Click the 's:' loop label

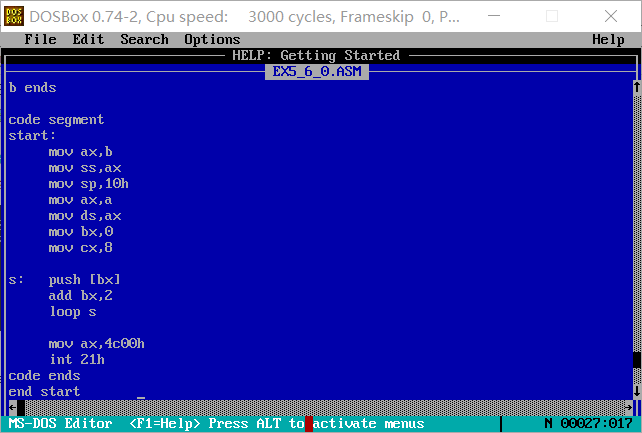[16, 280]
